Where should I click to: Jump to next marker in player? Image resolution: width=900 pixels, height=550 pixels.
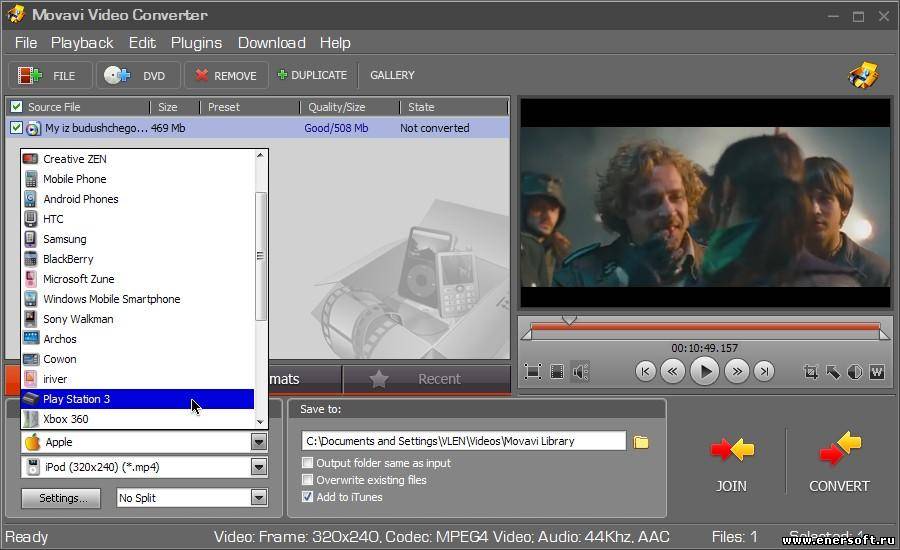(764, 371)
